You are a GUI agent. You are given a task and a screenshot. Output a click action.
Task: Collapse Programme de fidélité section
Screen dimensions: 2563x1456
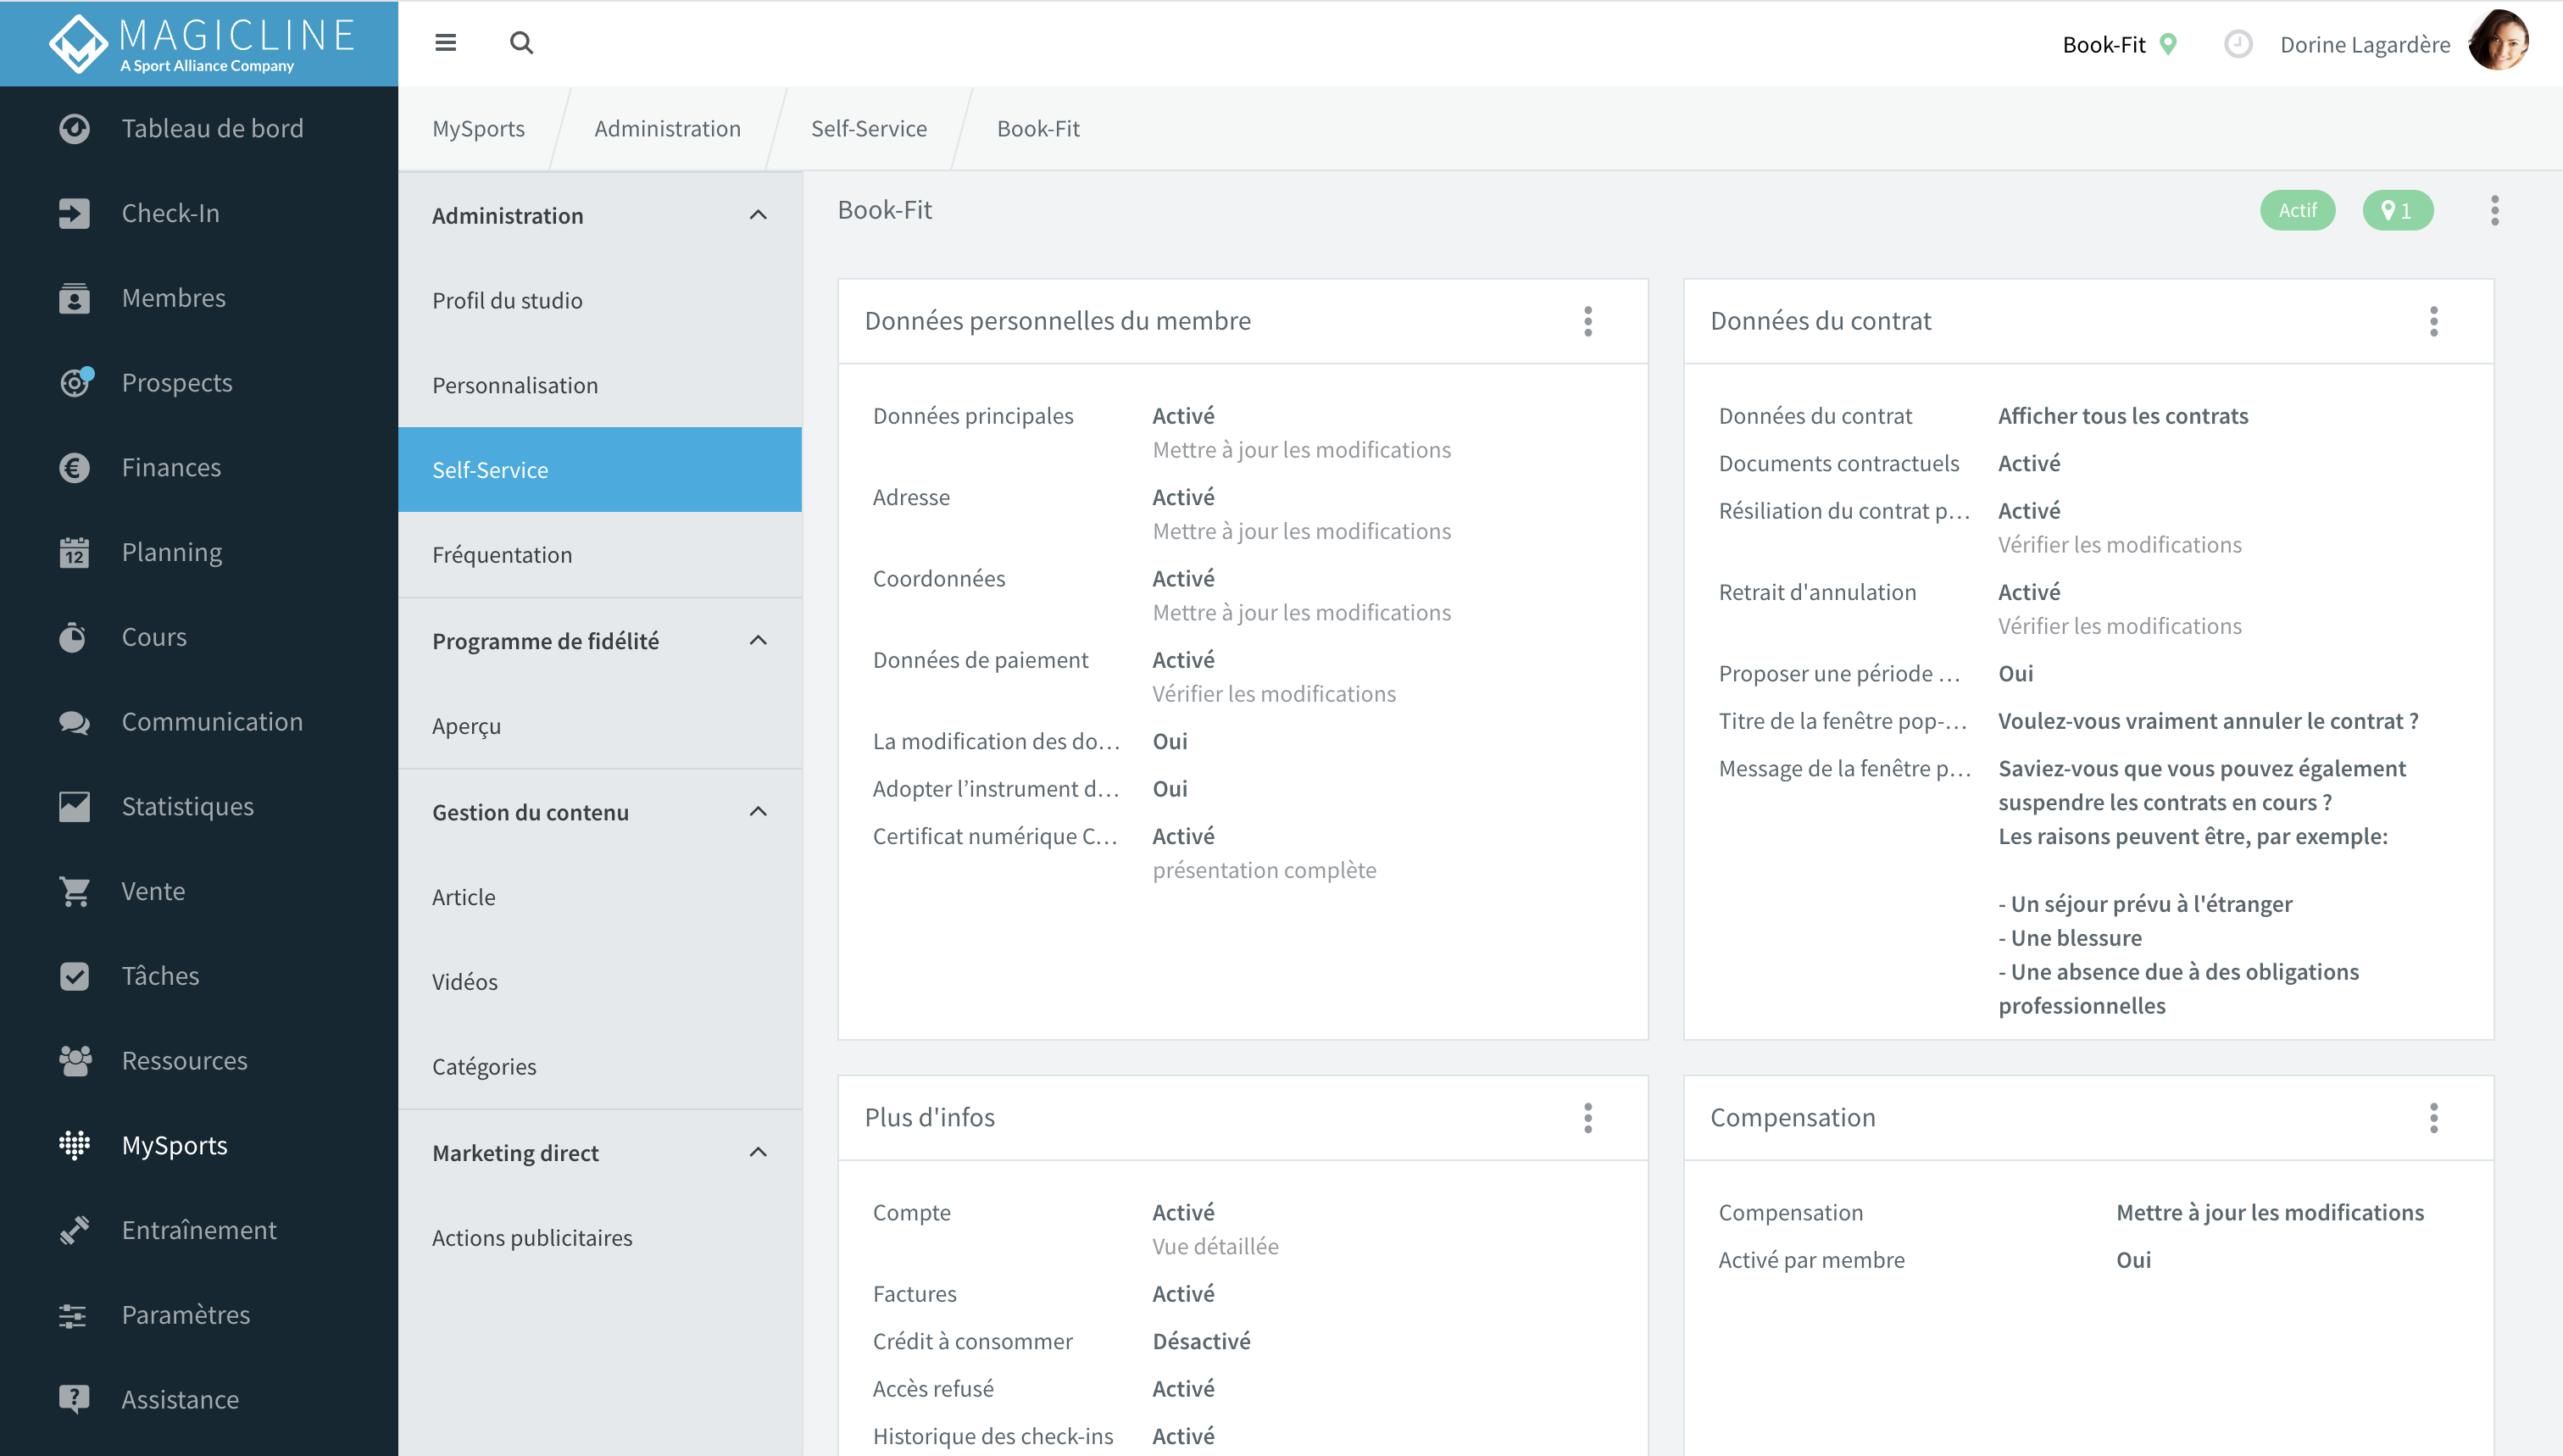tap(758, 640)
